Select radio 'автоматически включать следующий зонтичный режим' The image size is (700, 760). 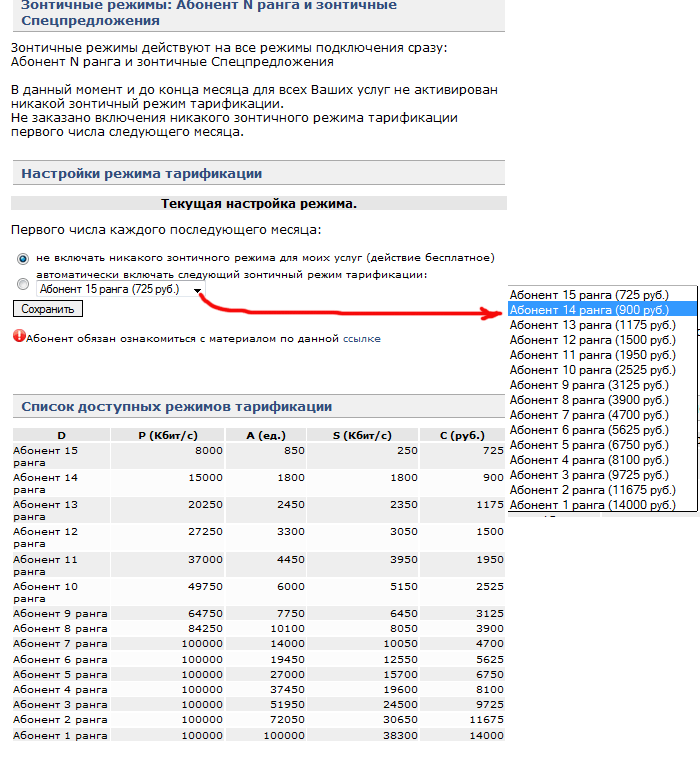pos(23,284)
